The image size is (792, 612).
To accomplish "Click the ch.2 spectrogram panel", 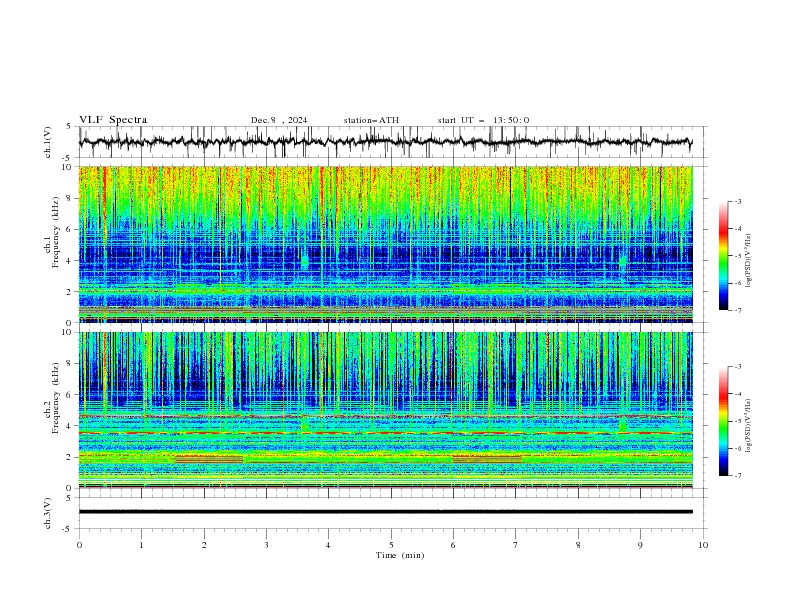I will coord(385,410).
